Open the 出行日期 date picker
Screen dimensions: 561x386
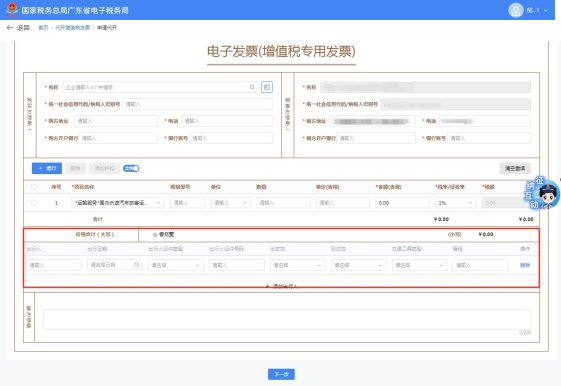[x=115, y=265]
